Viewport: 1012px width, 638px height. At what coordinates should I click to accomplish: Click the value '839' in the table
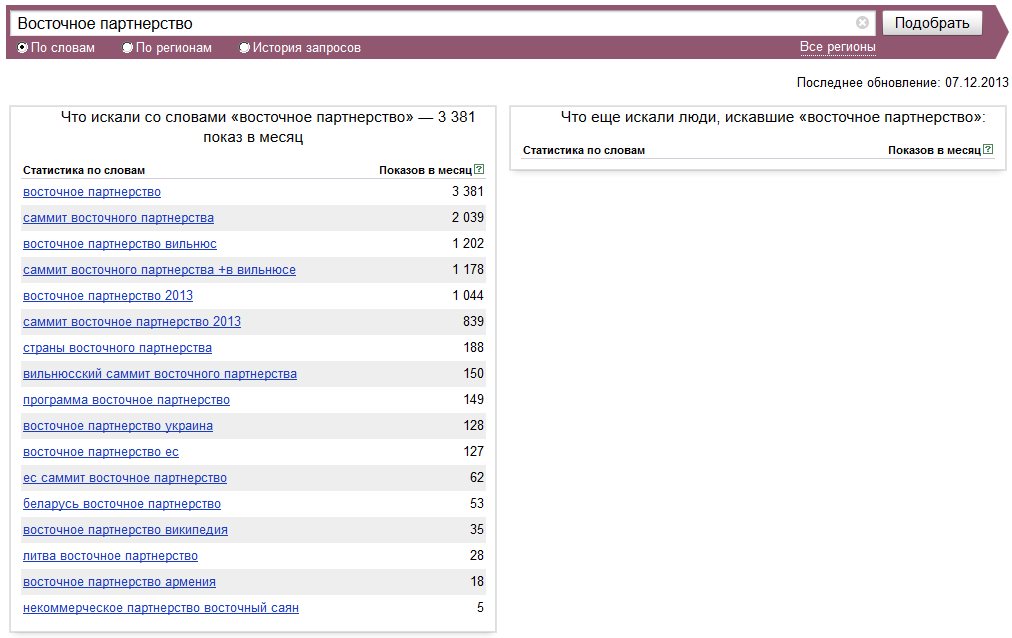[x=473, y=321]
